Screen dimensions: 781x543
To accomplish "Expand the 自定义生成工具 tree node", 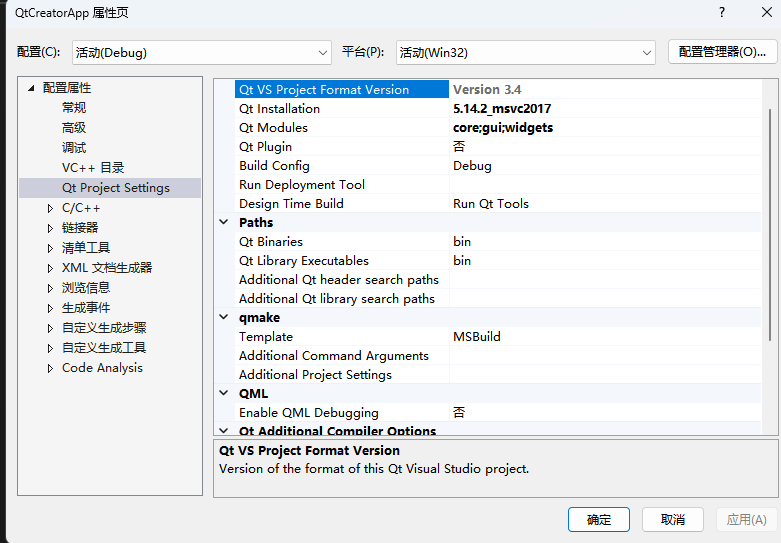I will [50, 348].
